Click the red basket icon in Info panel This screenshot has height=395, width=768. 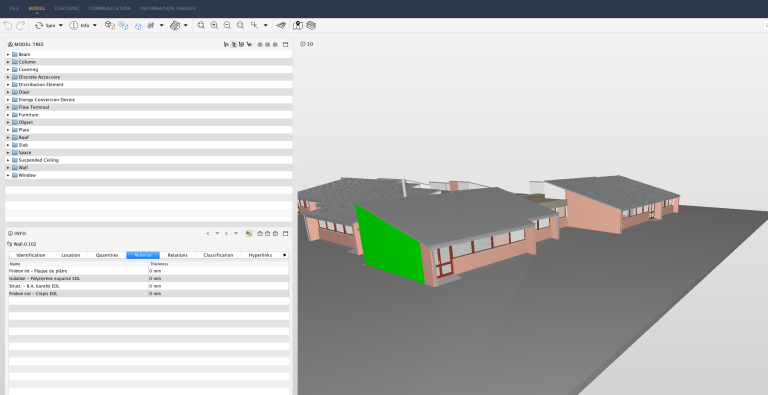coord(267,234)
